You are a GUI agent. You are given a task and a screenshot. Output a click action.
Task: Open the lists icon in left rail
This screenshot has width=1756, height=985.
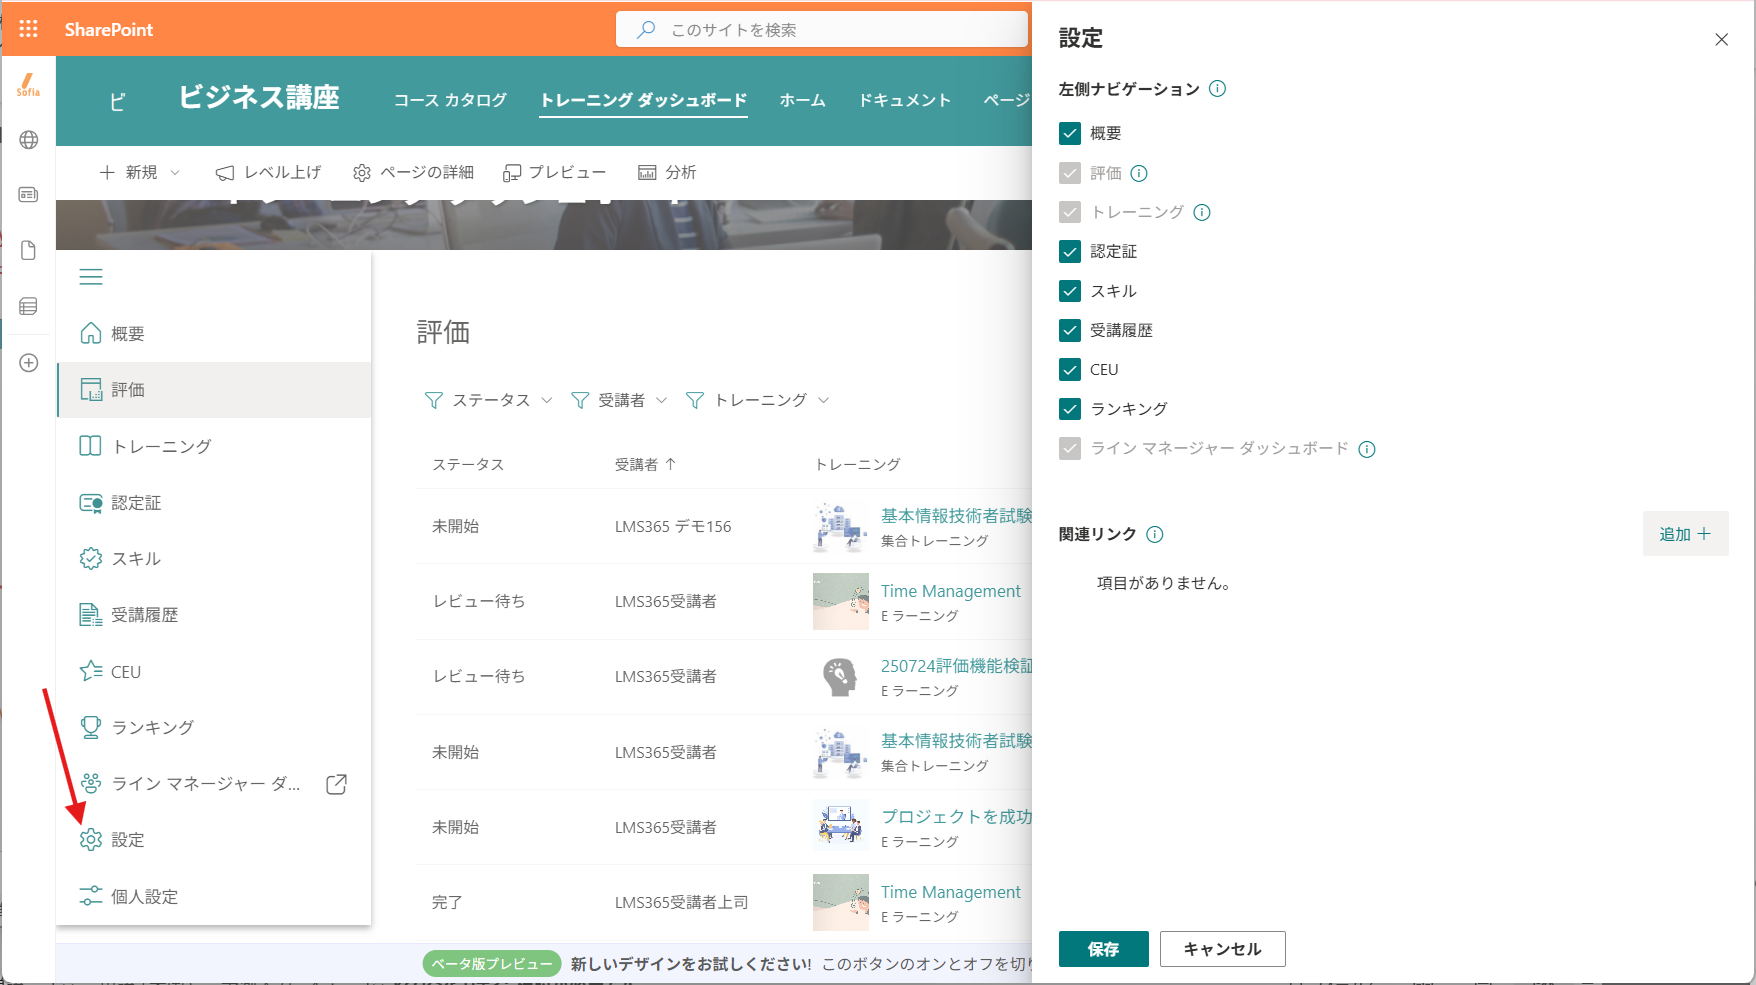pyautogui.click(x=29, y=306)
